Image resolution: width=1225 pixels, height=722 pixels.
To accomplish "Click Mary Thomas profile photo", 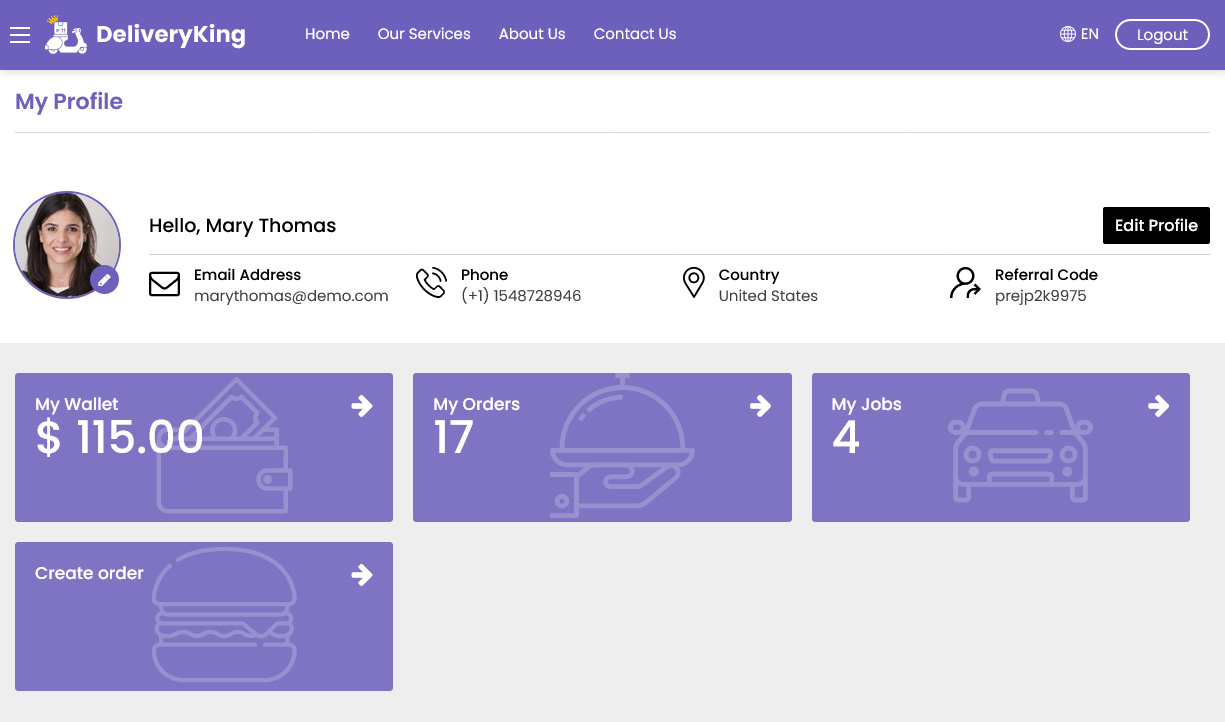I will 67,245.
